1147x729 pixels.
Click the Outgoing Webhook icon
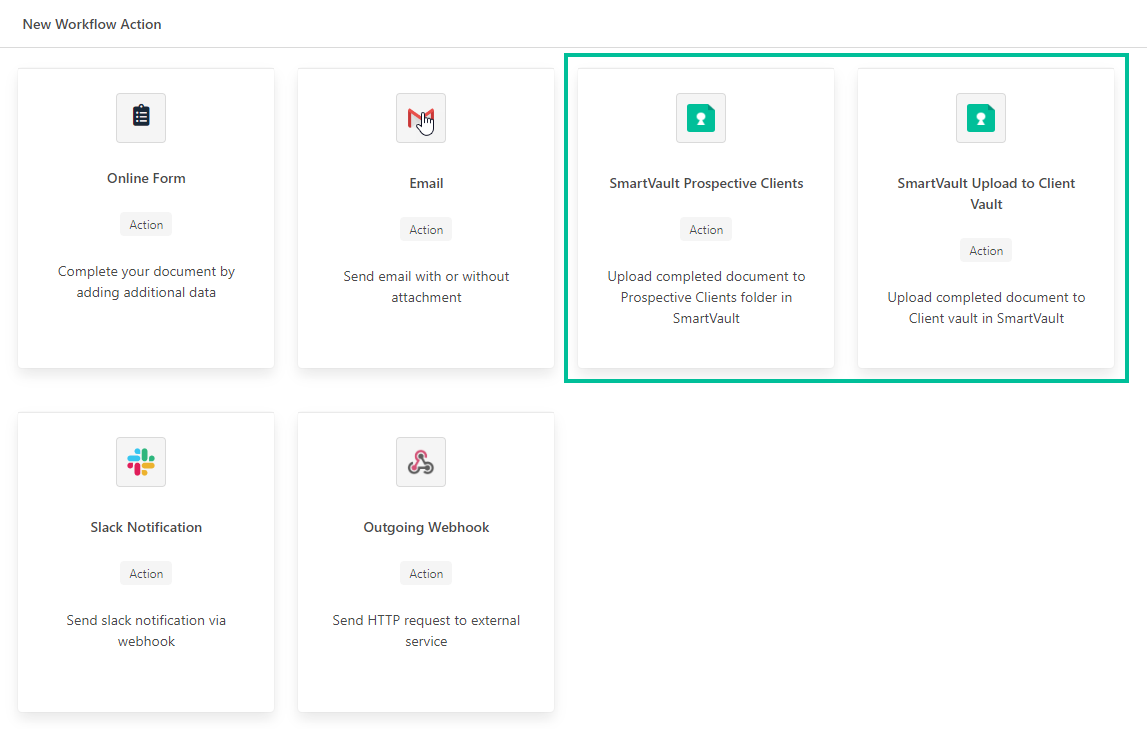click(x=420, y=461)
